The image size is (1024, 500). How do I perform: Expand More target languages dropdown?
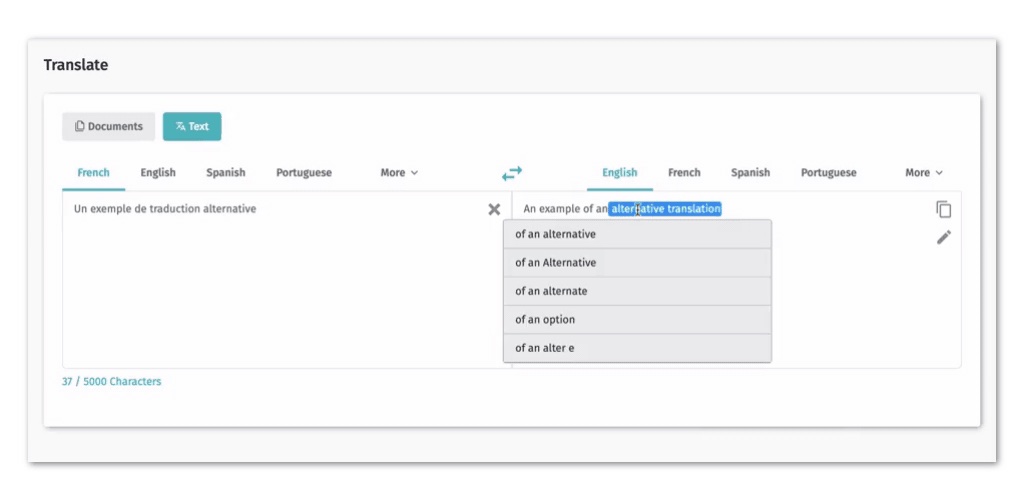[924, 173]
